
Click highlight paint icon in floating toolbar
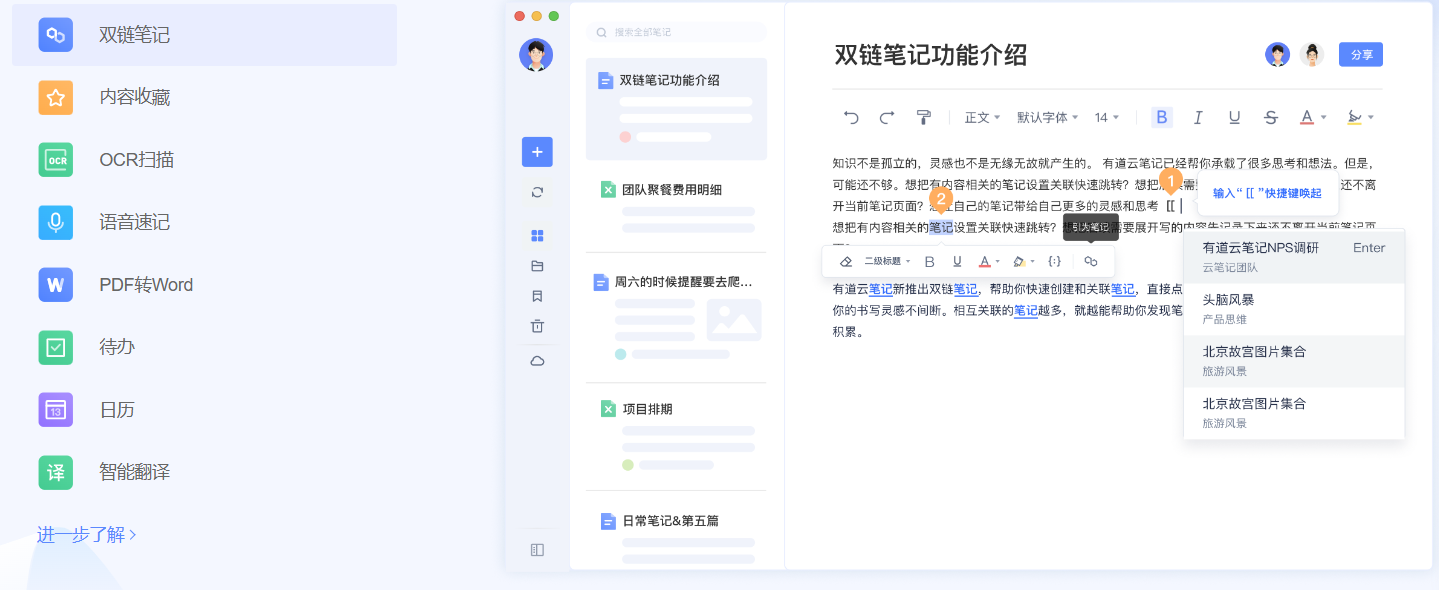click(1019, 261)
